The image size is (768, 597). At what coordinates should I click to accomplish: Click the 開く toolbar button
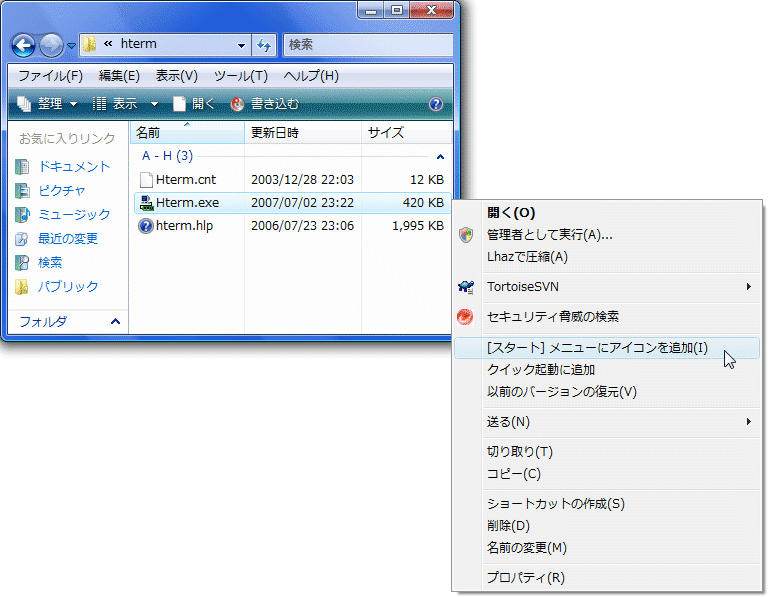point(194,104)
